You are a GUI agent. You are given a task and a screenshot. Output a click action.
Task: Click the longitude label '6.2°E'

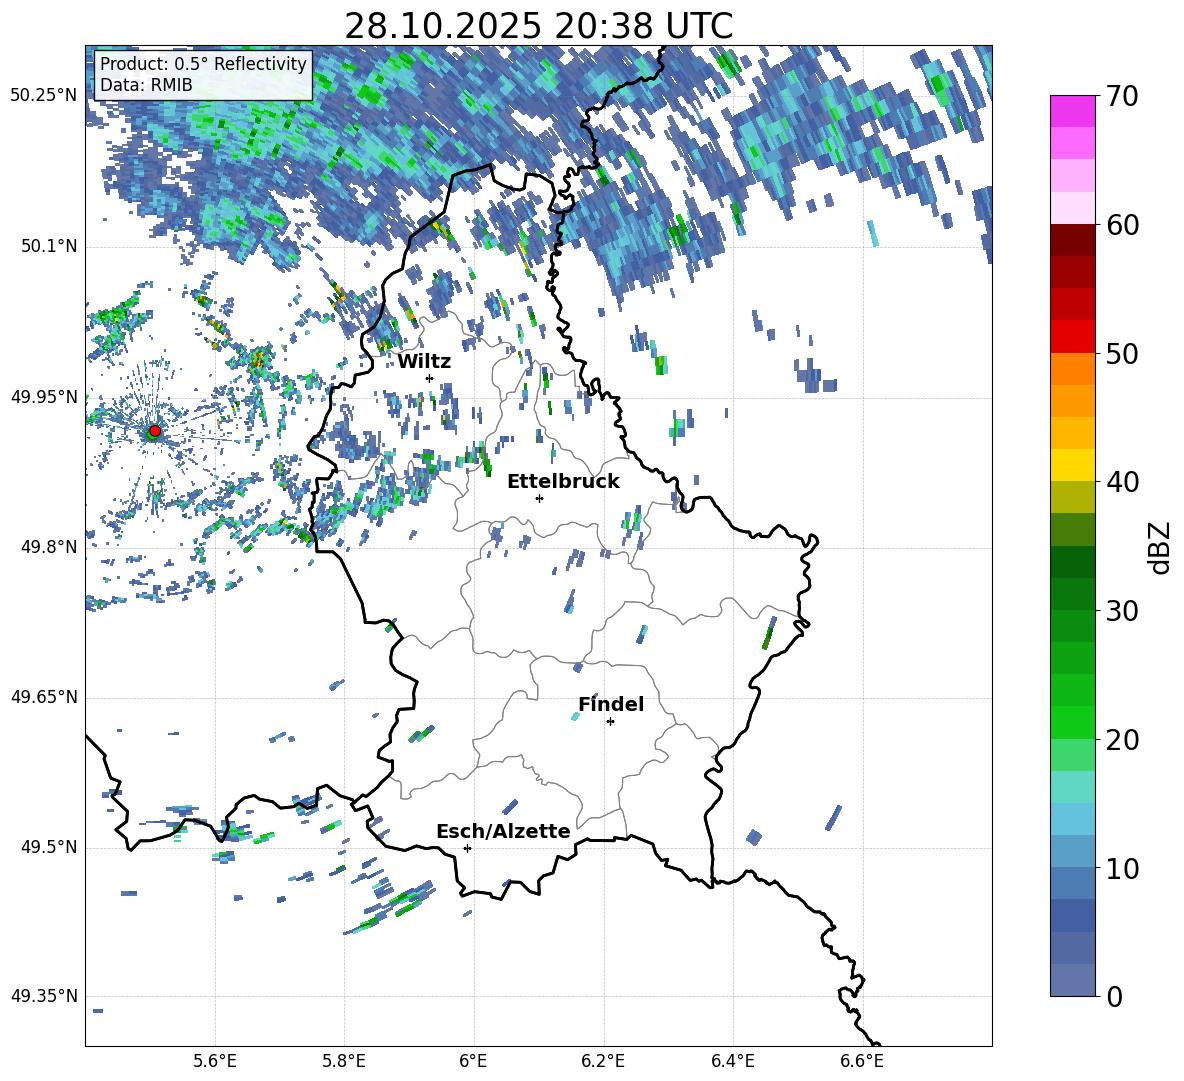click(x=603, y=1061)
